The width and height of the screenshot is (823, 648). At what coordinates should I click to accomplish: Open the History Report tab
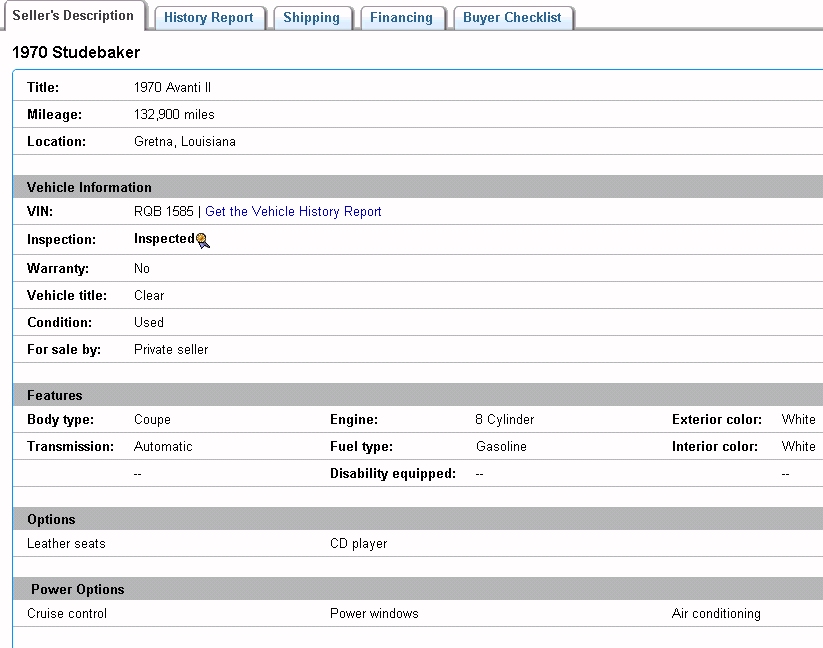(210, 17)
